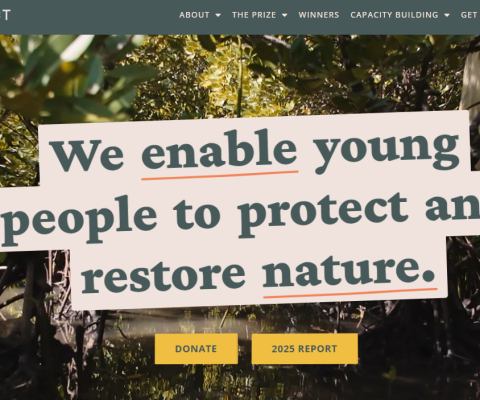The width and height of the screenshot is (480, 400).
Task: Open THE PRIZE menu item
Action: 254,15
